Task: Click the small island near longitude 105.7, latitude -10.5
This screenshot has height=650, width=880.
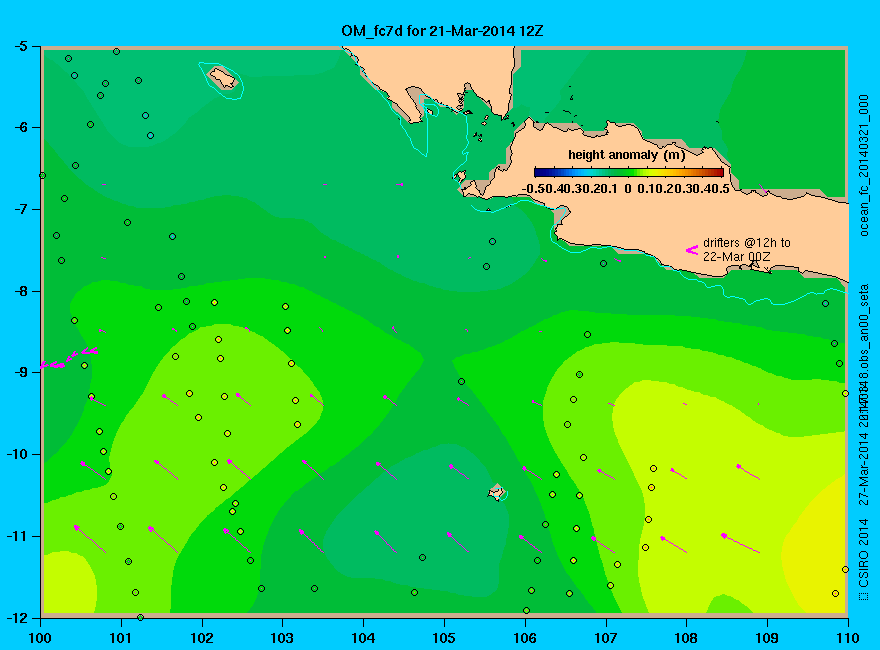Action: click(x=496, y=492)
